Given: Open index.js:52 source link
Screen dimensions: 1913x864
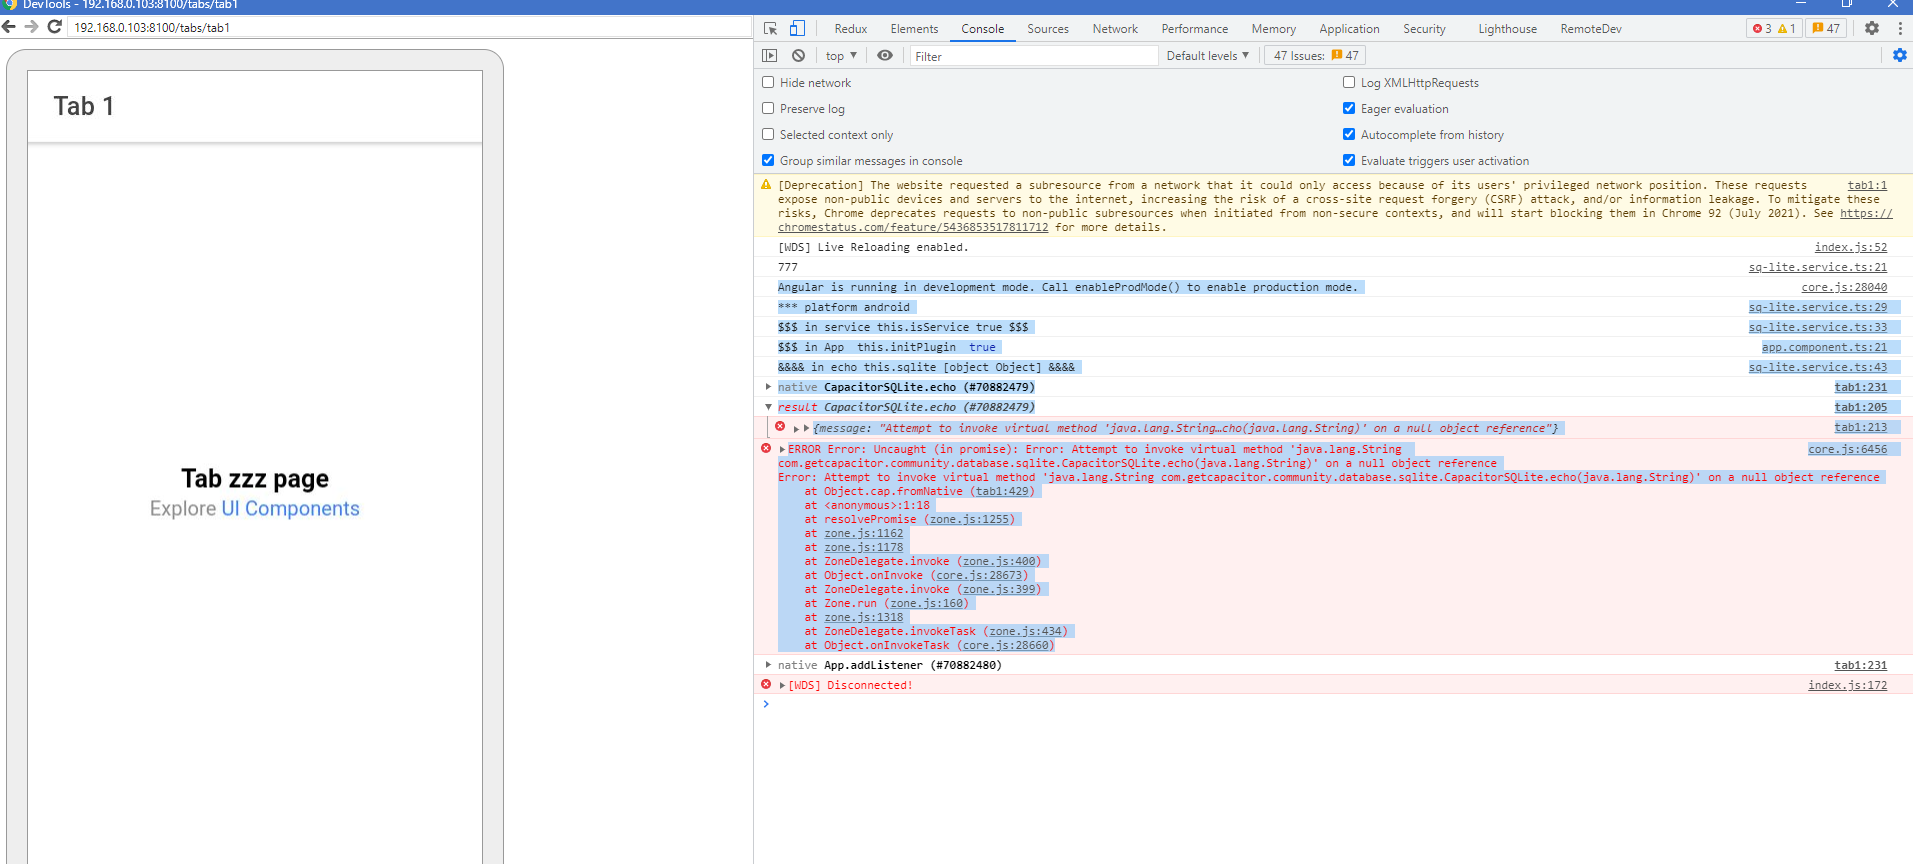Looking at the screenshot, I should [x=1851, y=247].
